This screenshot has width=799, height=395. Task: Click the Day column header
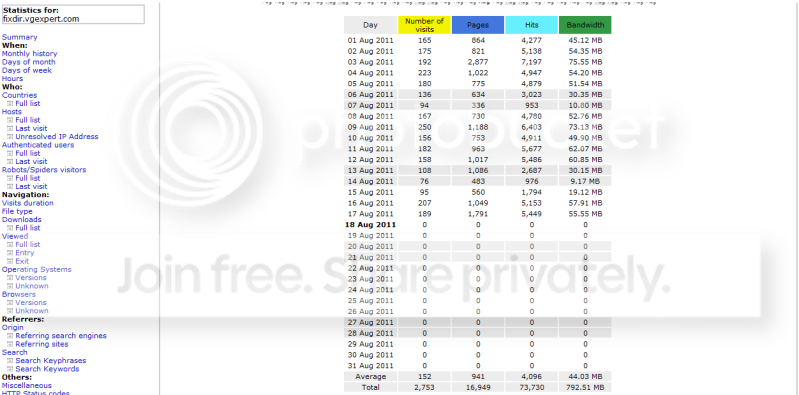coord(370,25)
